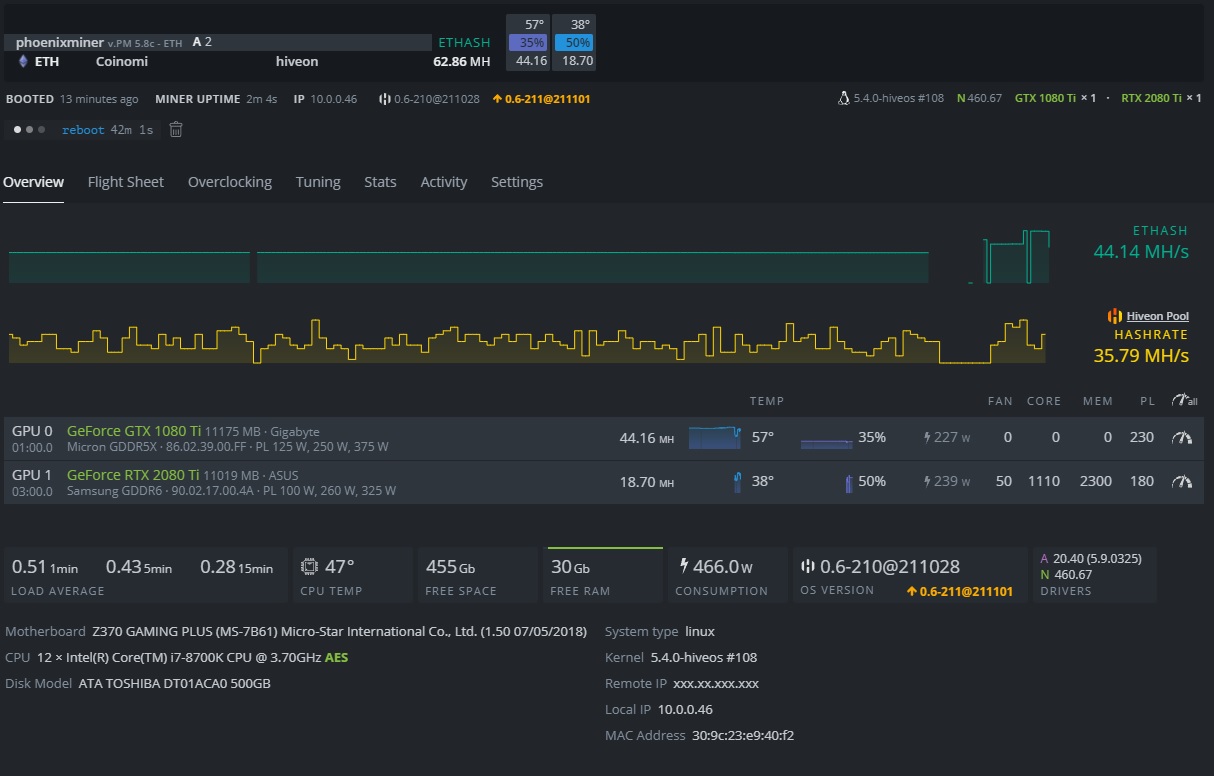Open the Overclocking tab
The image size is (1214, 776).
click(230, 182)
